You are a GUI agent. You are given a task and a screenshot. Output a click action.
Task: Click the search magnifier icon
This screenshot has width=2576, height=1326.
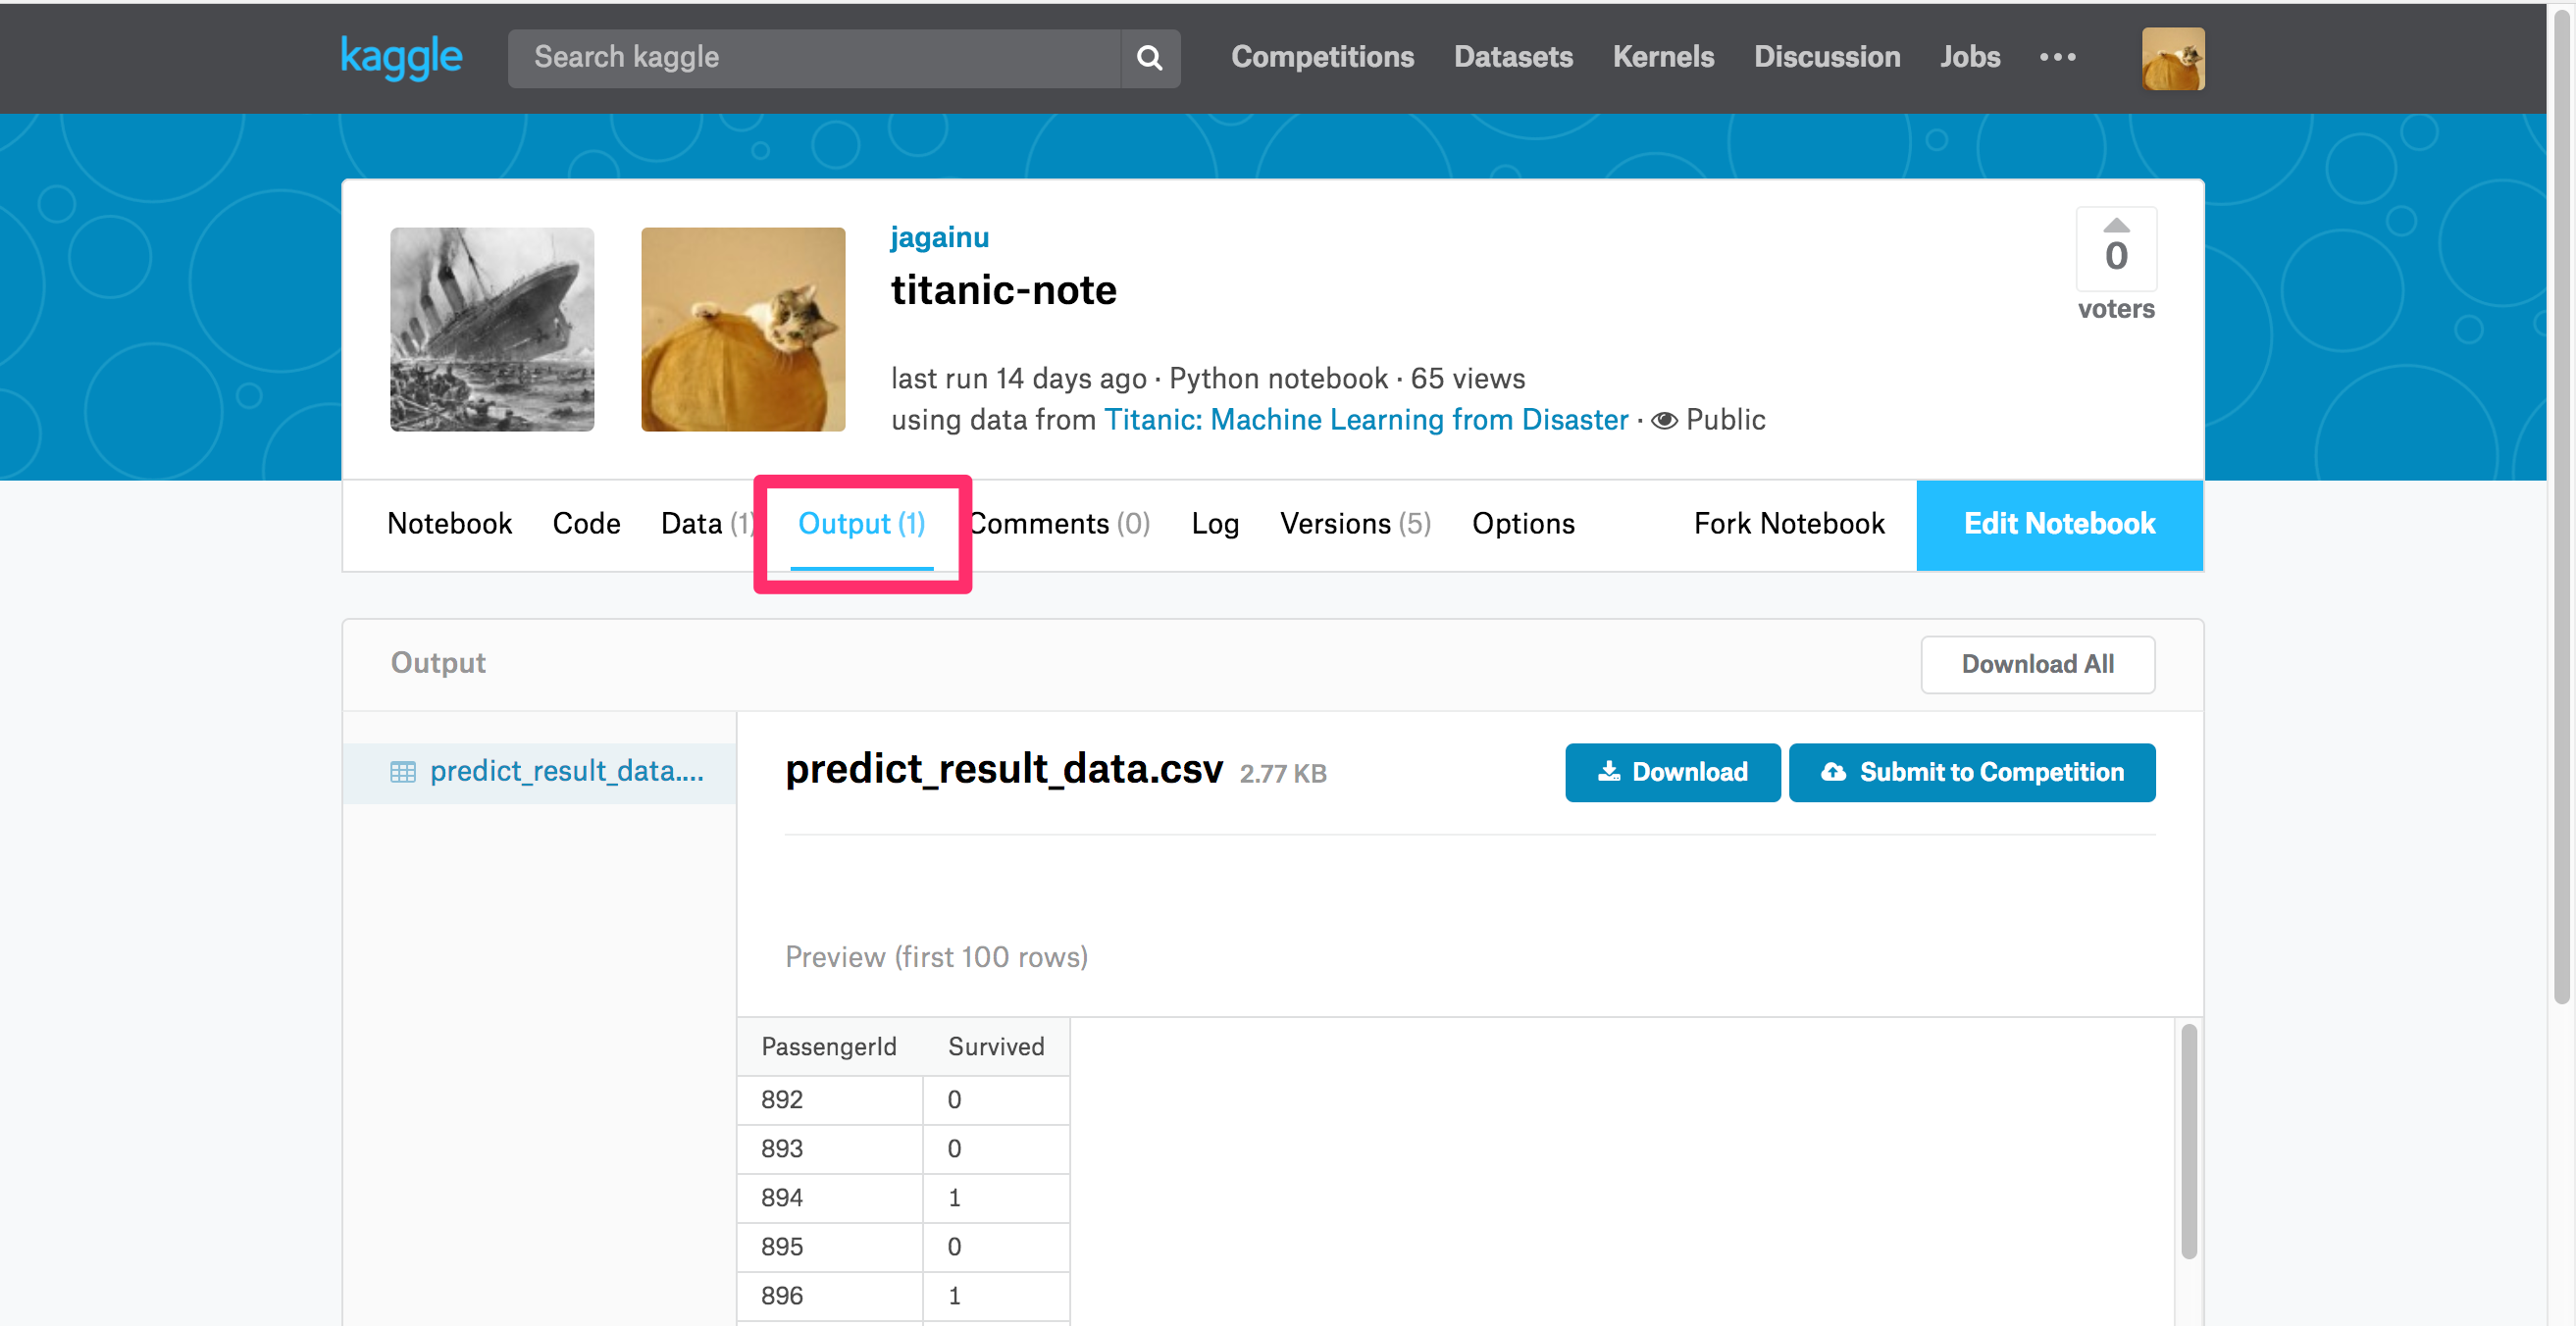[1150, 58]
